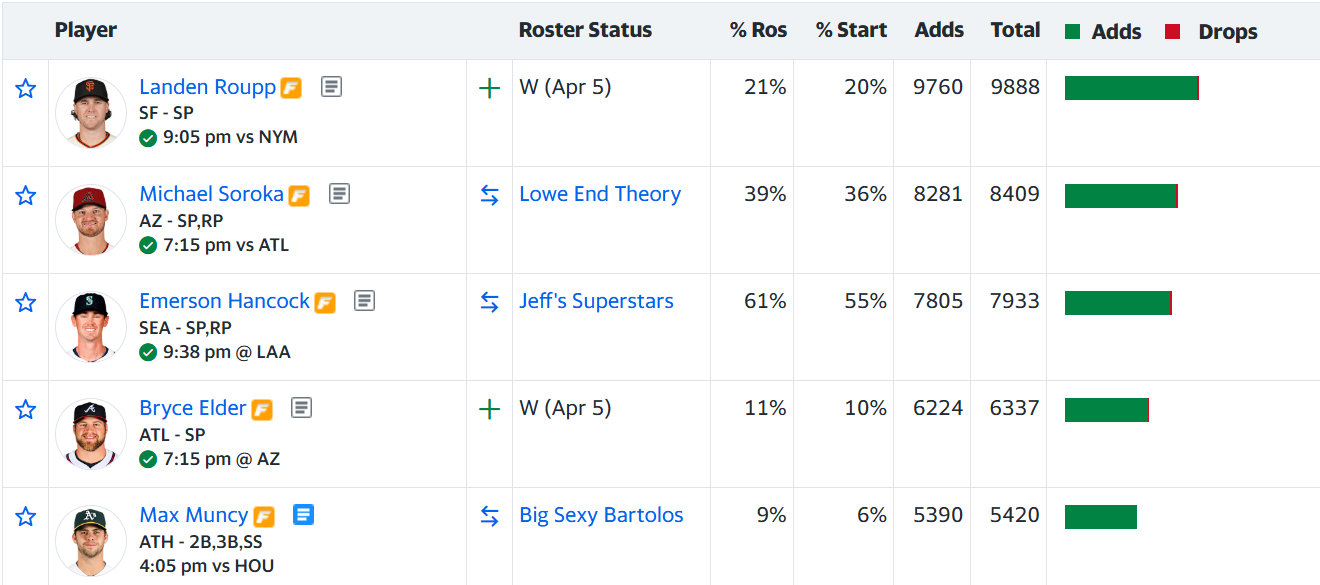Click trade arrows icon for Emerson Hancock
Viewport: 1320px width, 585px height.
[489, 302]
